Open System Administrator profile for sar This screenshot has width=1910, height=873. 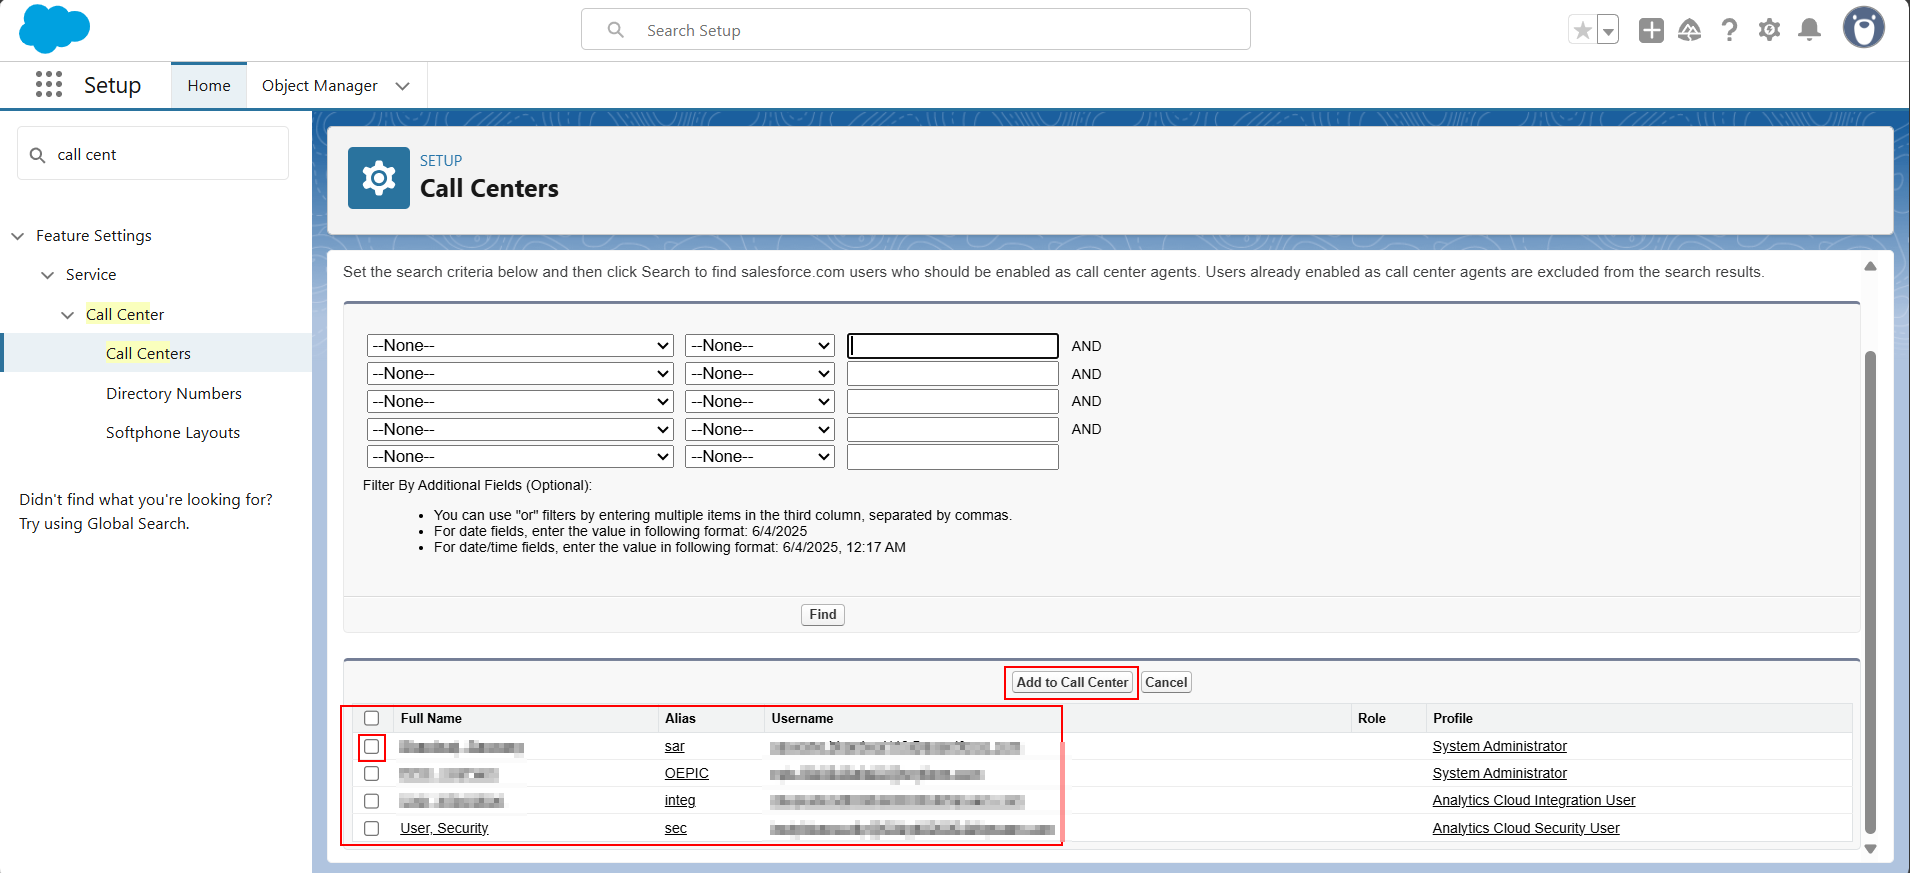tap(1499, 747)
